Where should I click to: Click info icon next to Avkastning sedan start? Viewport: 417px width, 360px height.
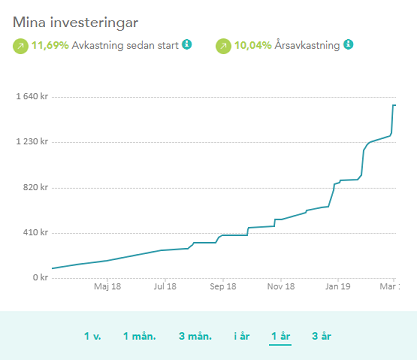tap(187, 44)
